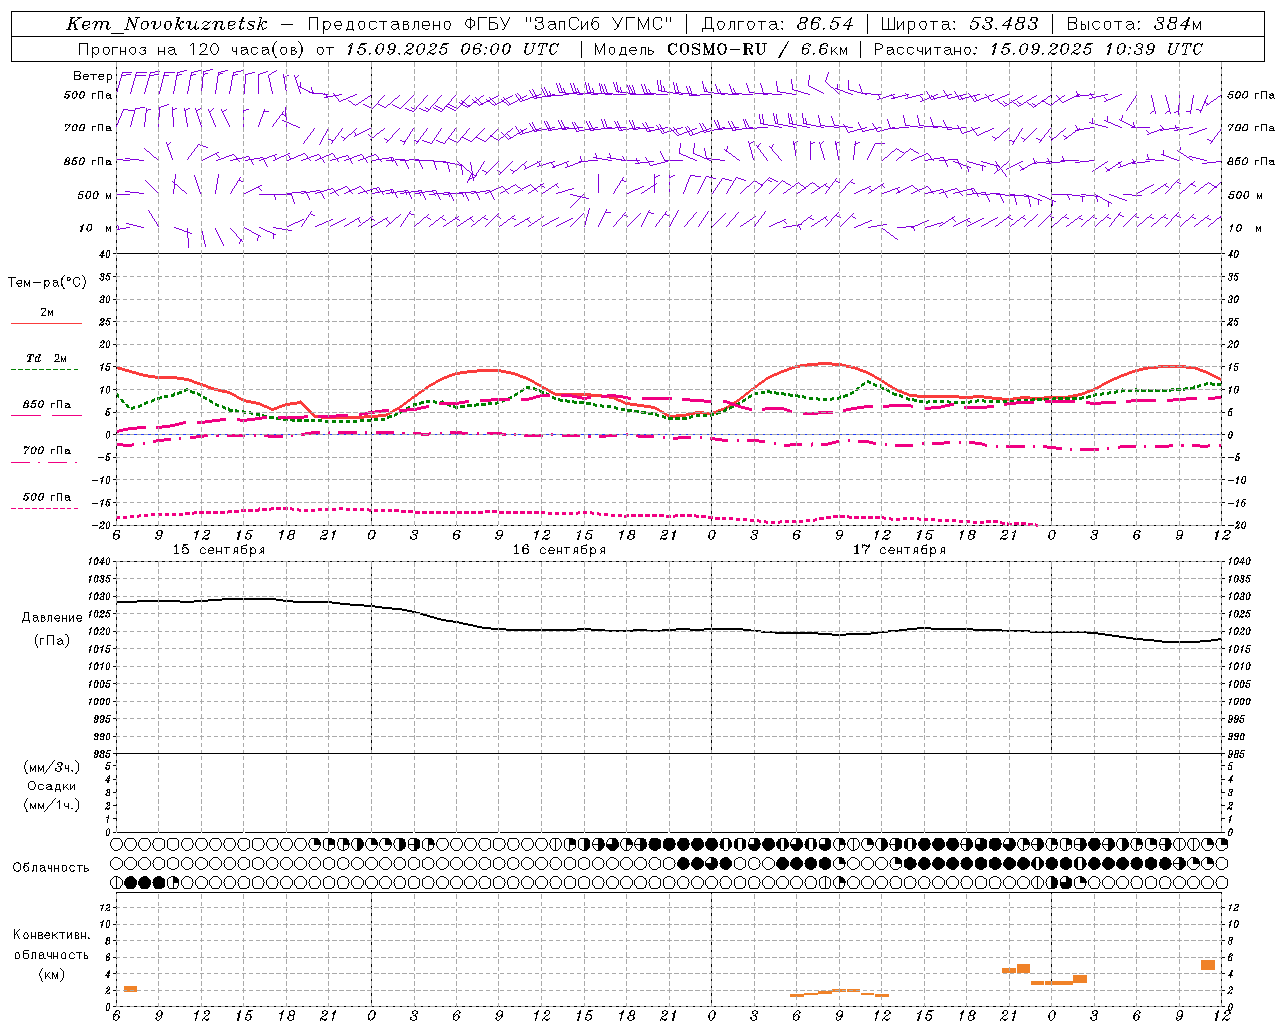
Task: Click the '500 м' wind level label on left
Action: coord(94,195)
